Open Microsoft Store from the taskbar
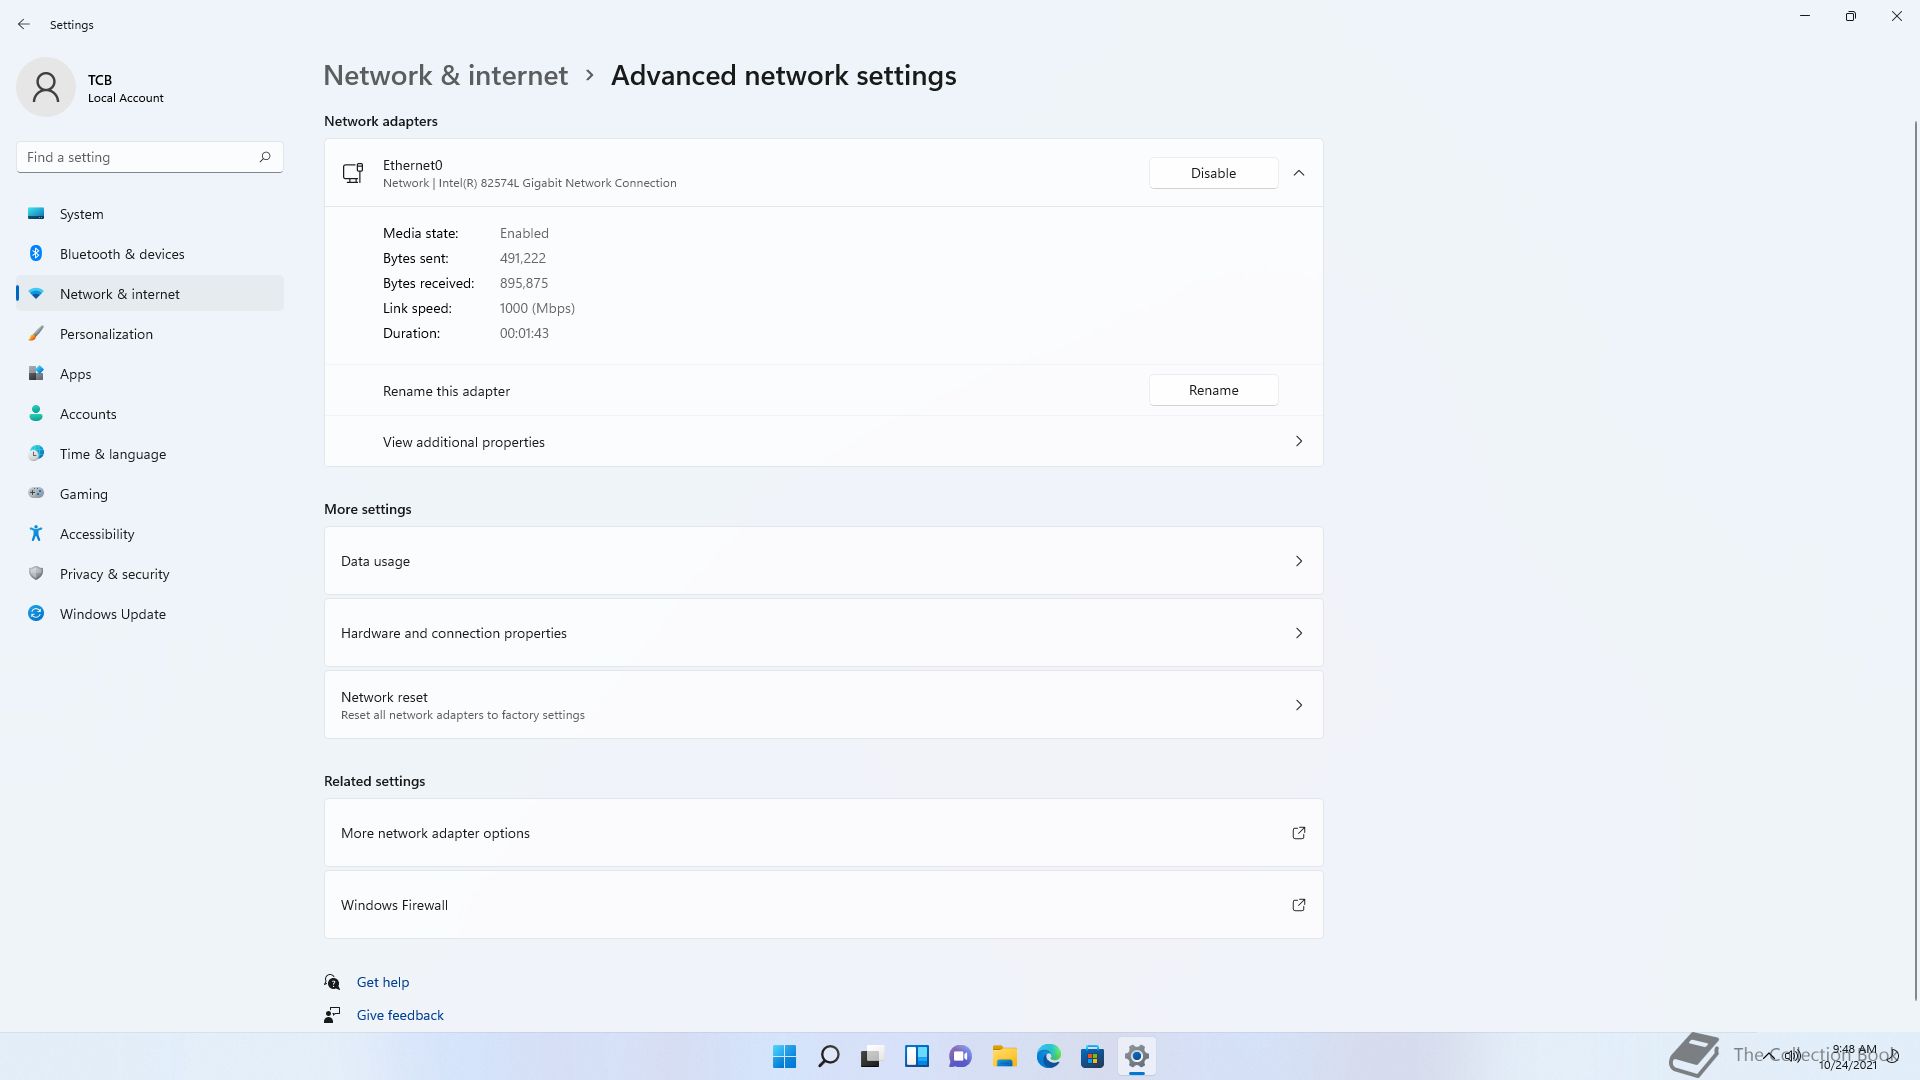The image size is (1920, 1080). (1092, 1056)
